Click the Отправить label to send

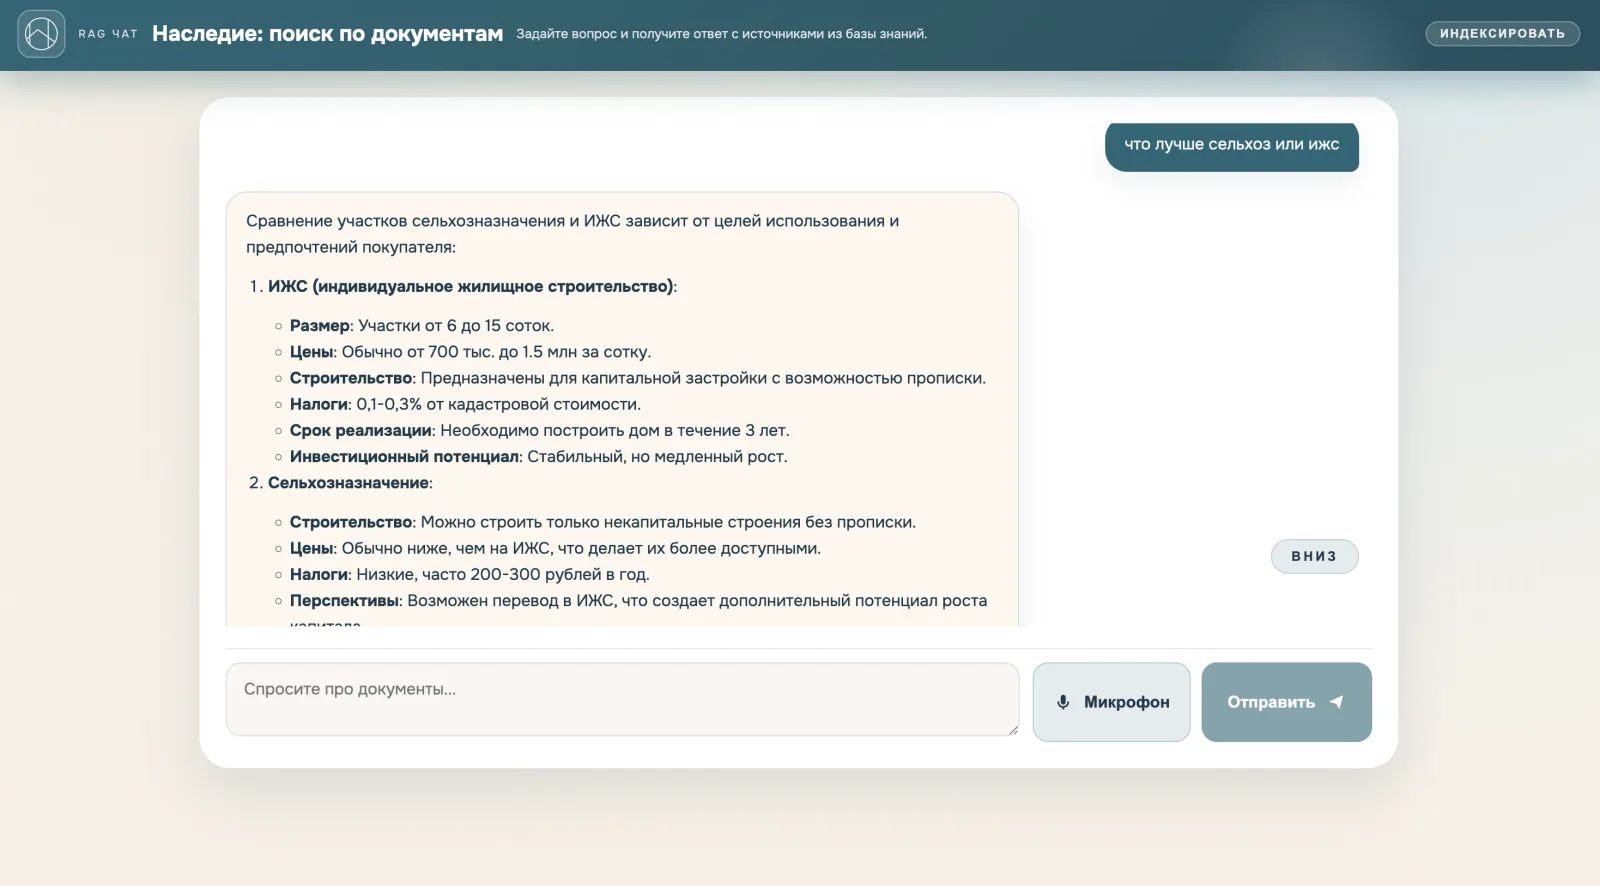pos(1271,702)
